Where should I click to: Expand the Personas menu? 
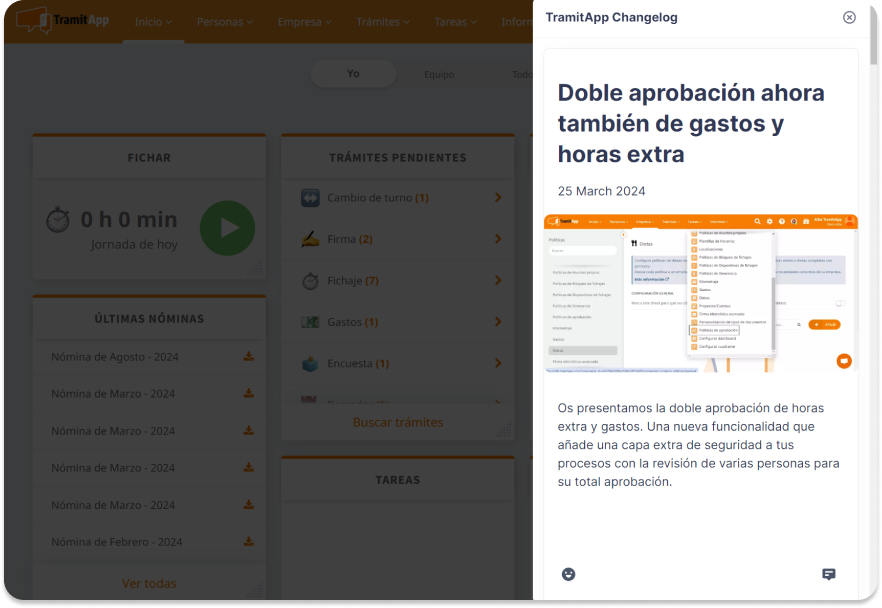224,22
